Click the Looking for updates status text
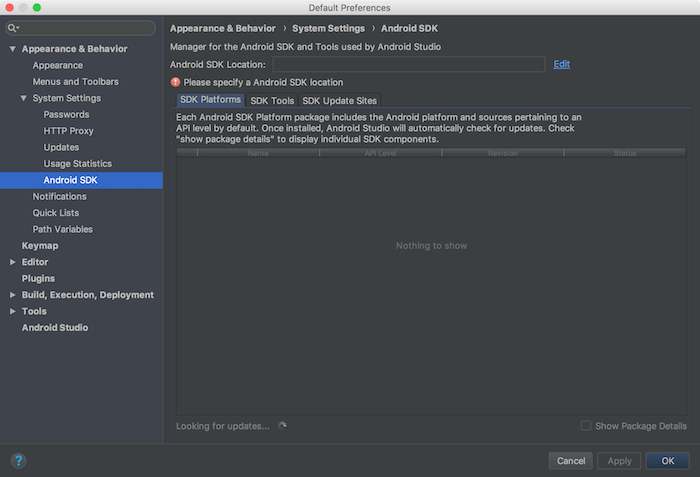Screen dimensions: 700x477 223,426
